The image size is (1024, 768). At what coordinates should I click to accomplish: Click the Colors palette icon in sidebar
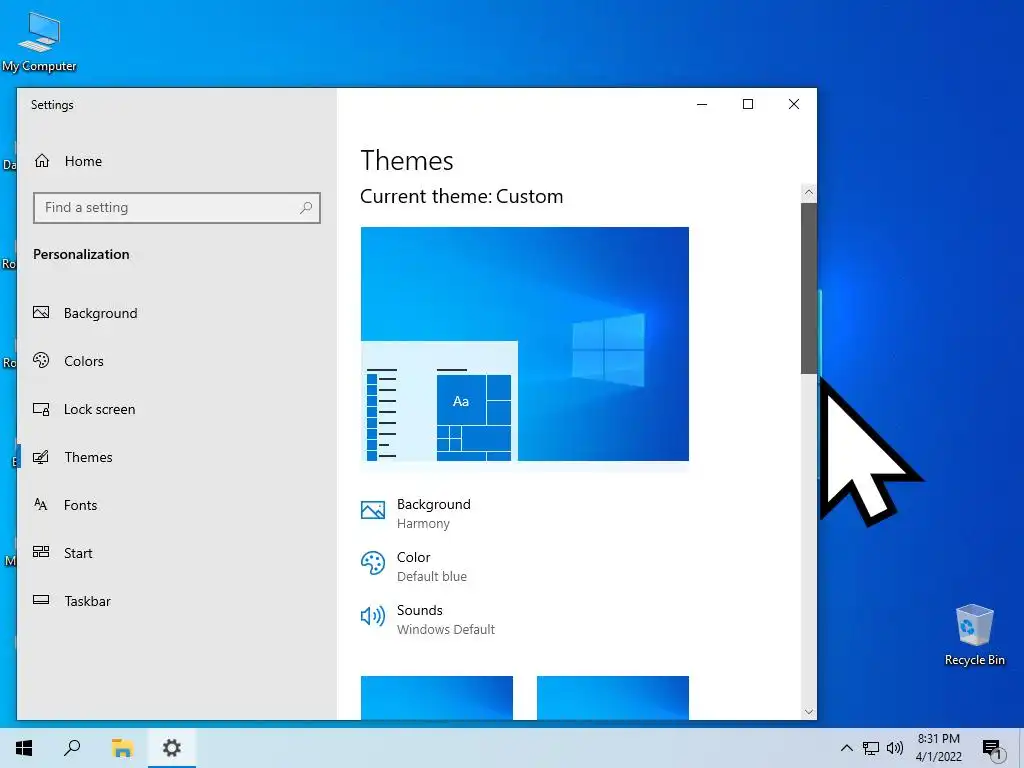[41, 360]
